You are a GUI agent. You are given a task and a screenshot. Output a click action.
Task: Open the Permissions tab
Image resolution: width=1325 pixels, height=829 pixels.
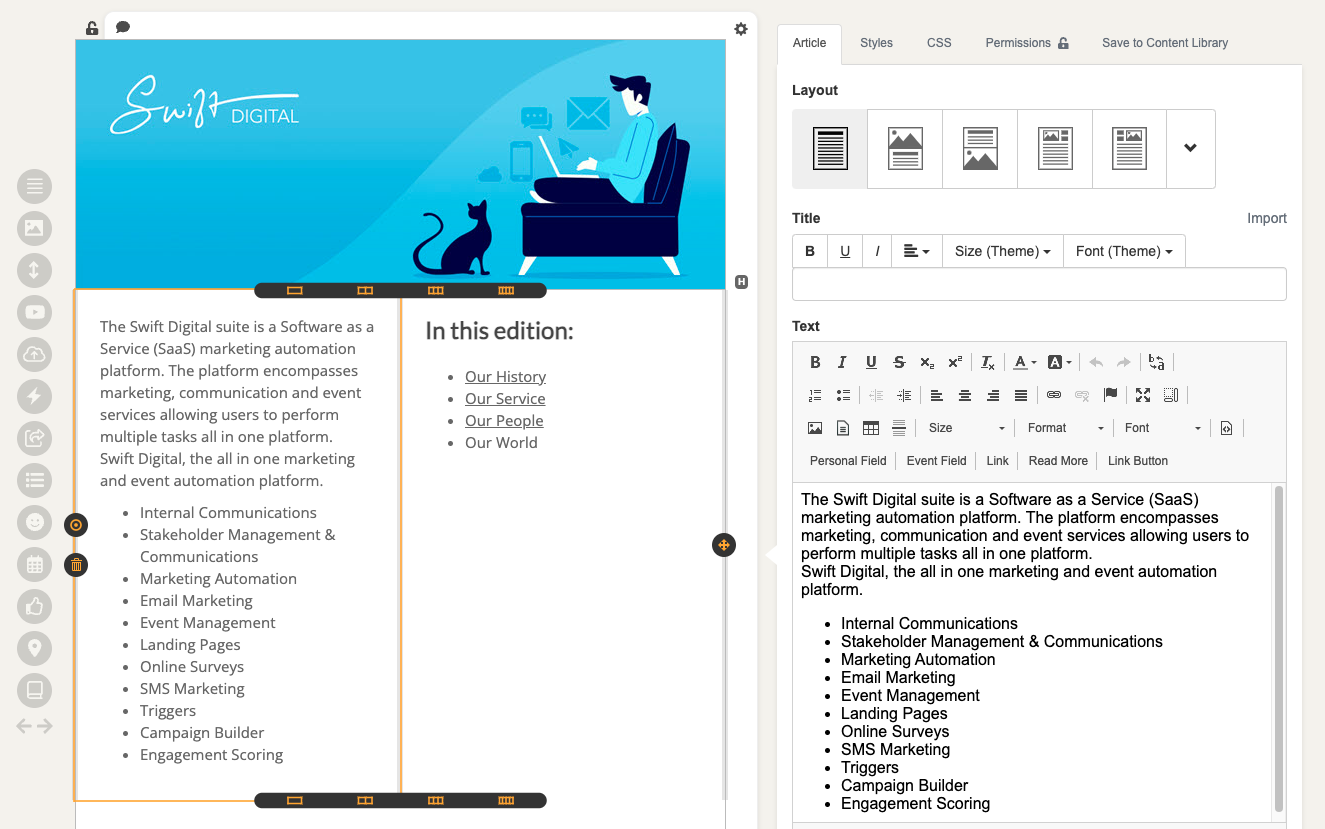[x=1027, y=43]
